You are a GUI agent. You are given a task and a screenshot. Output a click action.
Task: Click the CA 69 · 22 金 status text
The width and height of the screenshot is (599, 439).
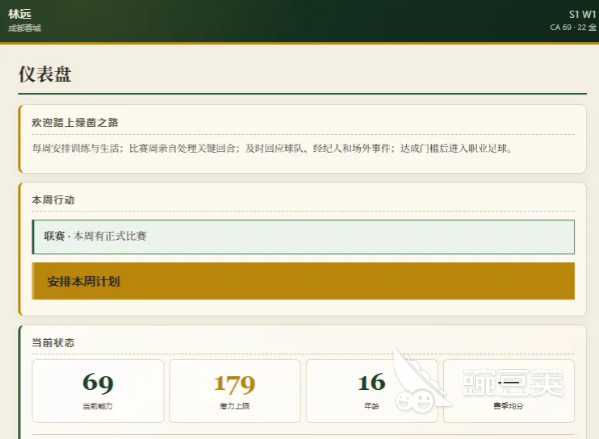pyautogui.click(x=573, y=28)
